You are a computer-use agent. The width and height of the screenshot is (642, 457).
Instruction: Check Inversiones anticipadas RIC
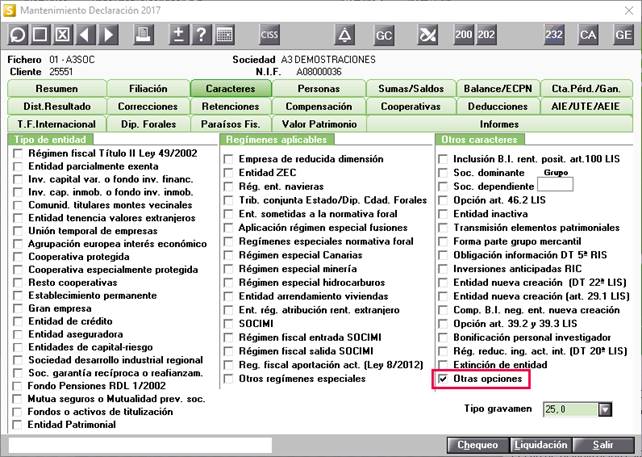tap(443, 269)
